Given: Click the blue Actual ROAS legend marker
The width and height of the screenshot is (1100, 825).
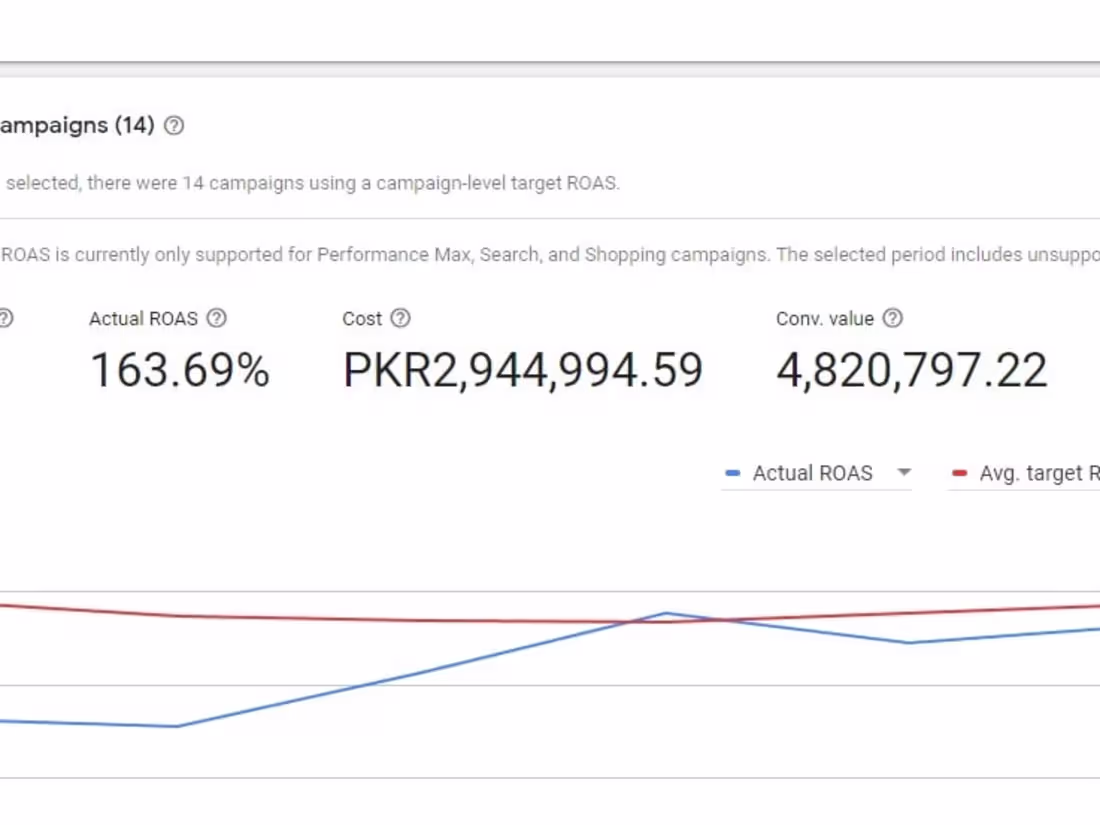Looking at the screenshot, I should point(733,473).
